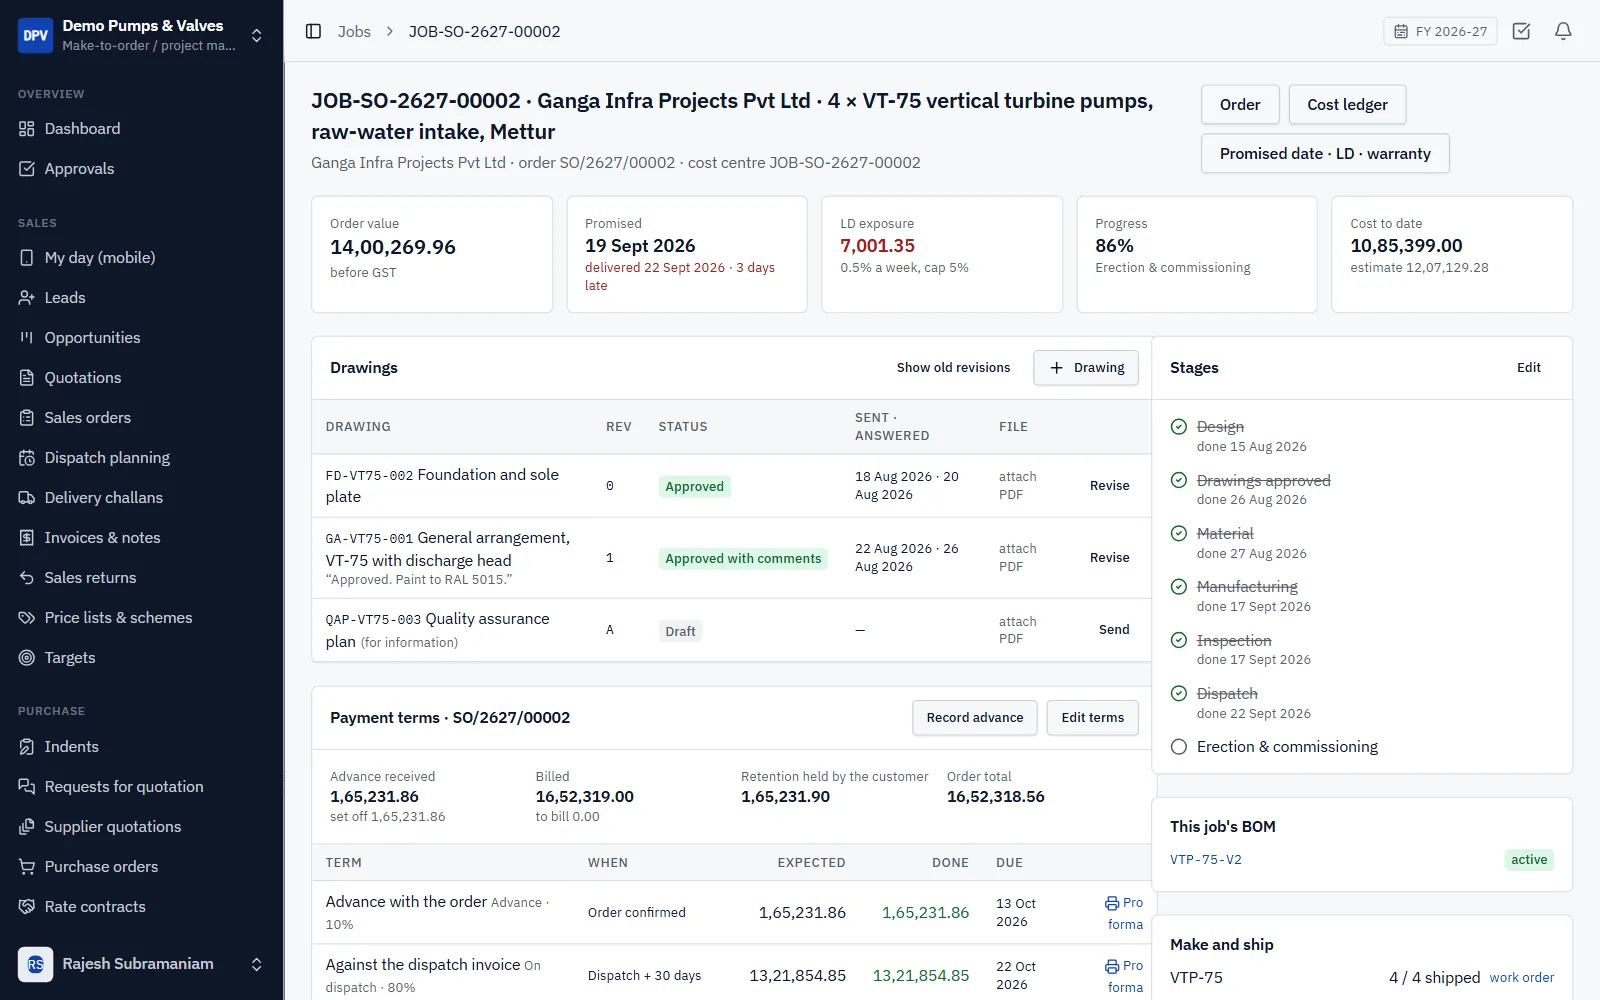This screenshot has height=1000, width=1600.
Task: Open the Cost ledger
Action: (x=1347, y=105)
